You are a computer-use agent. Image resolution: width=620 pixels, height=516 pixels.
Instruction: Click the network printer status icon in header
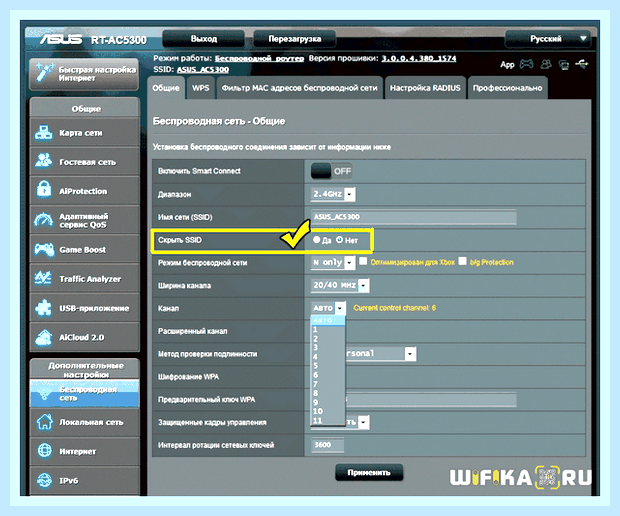(x=564, y=64)
